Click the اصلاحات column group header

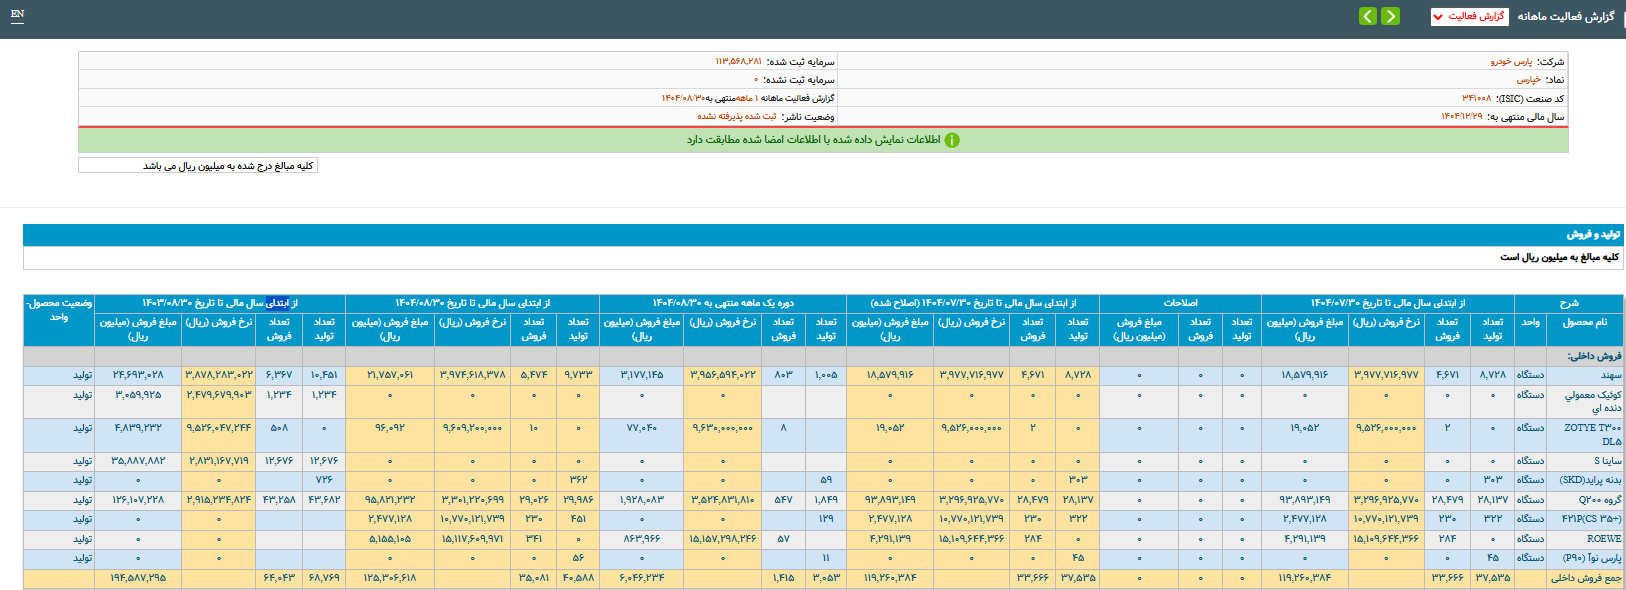tap(1180, 303)
